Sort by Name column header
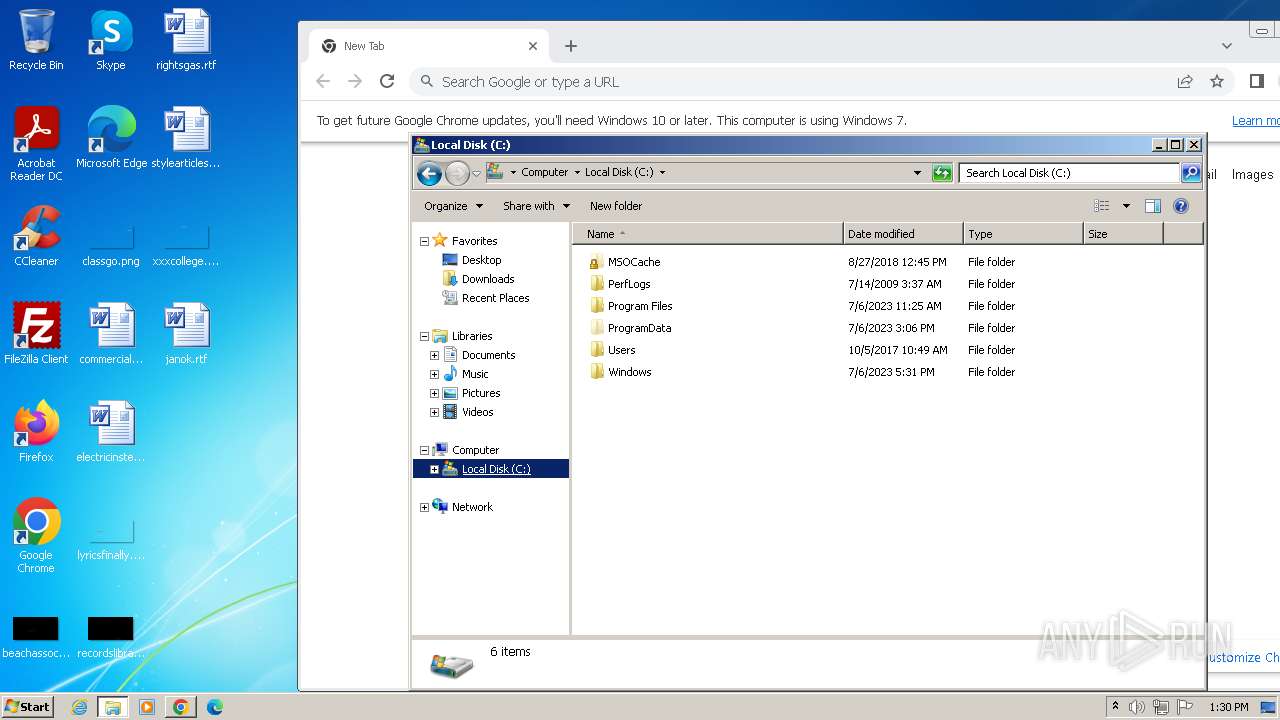Screen dimensions: 1280x720 point(708,234)
